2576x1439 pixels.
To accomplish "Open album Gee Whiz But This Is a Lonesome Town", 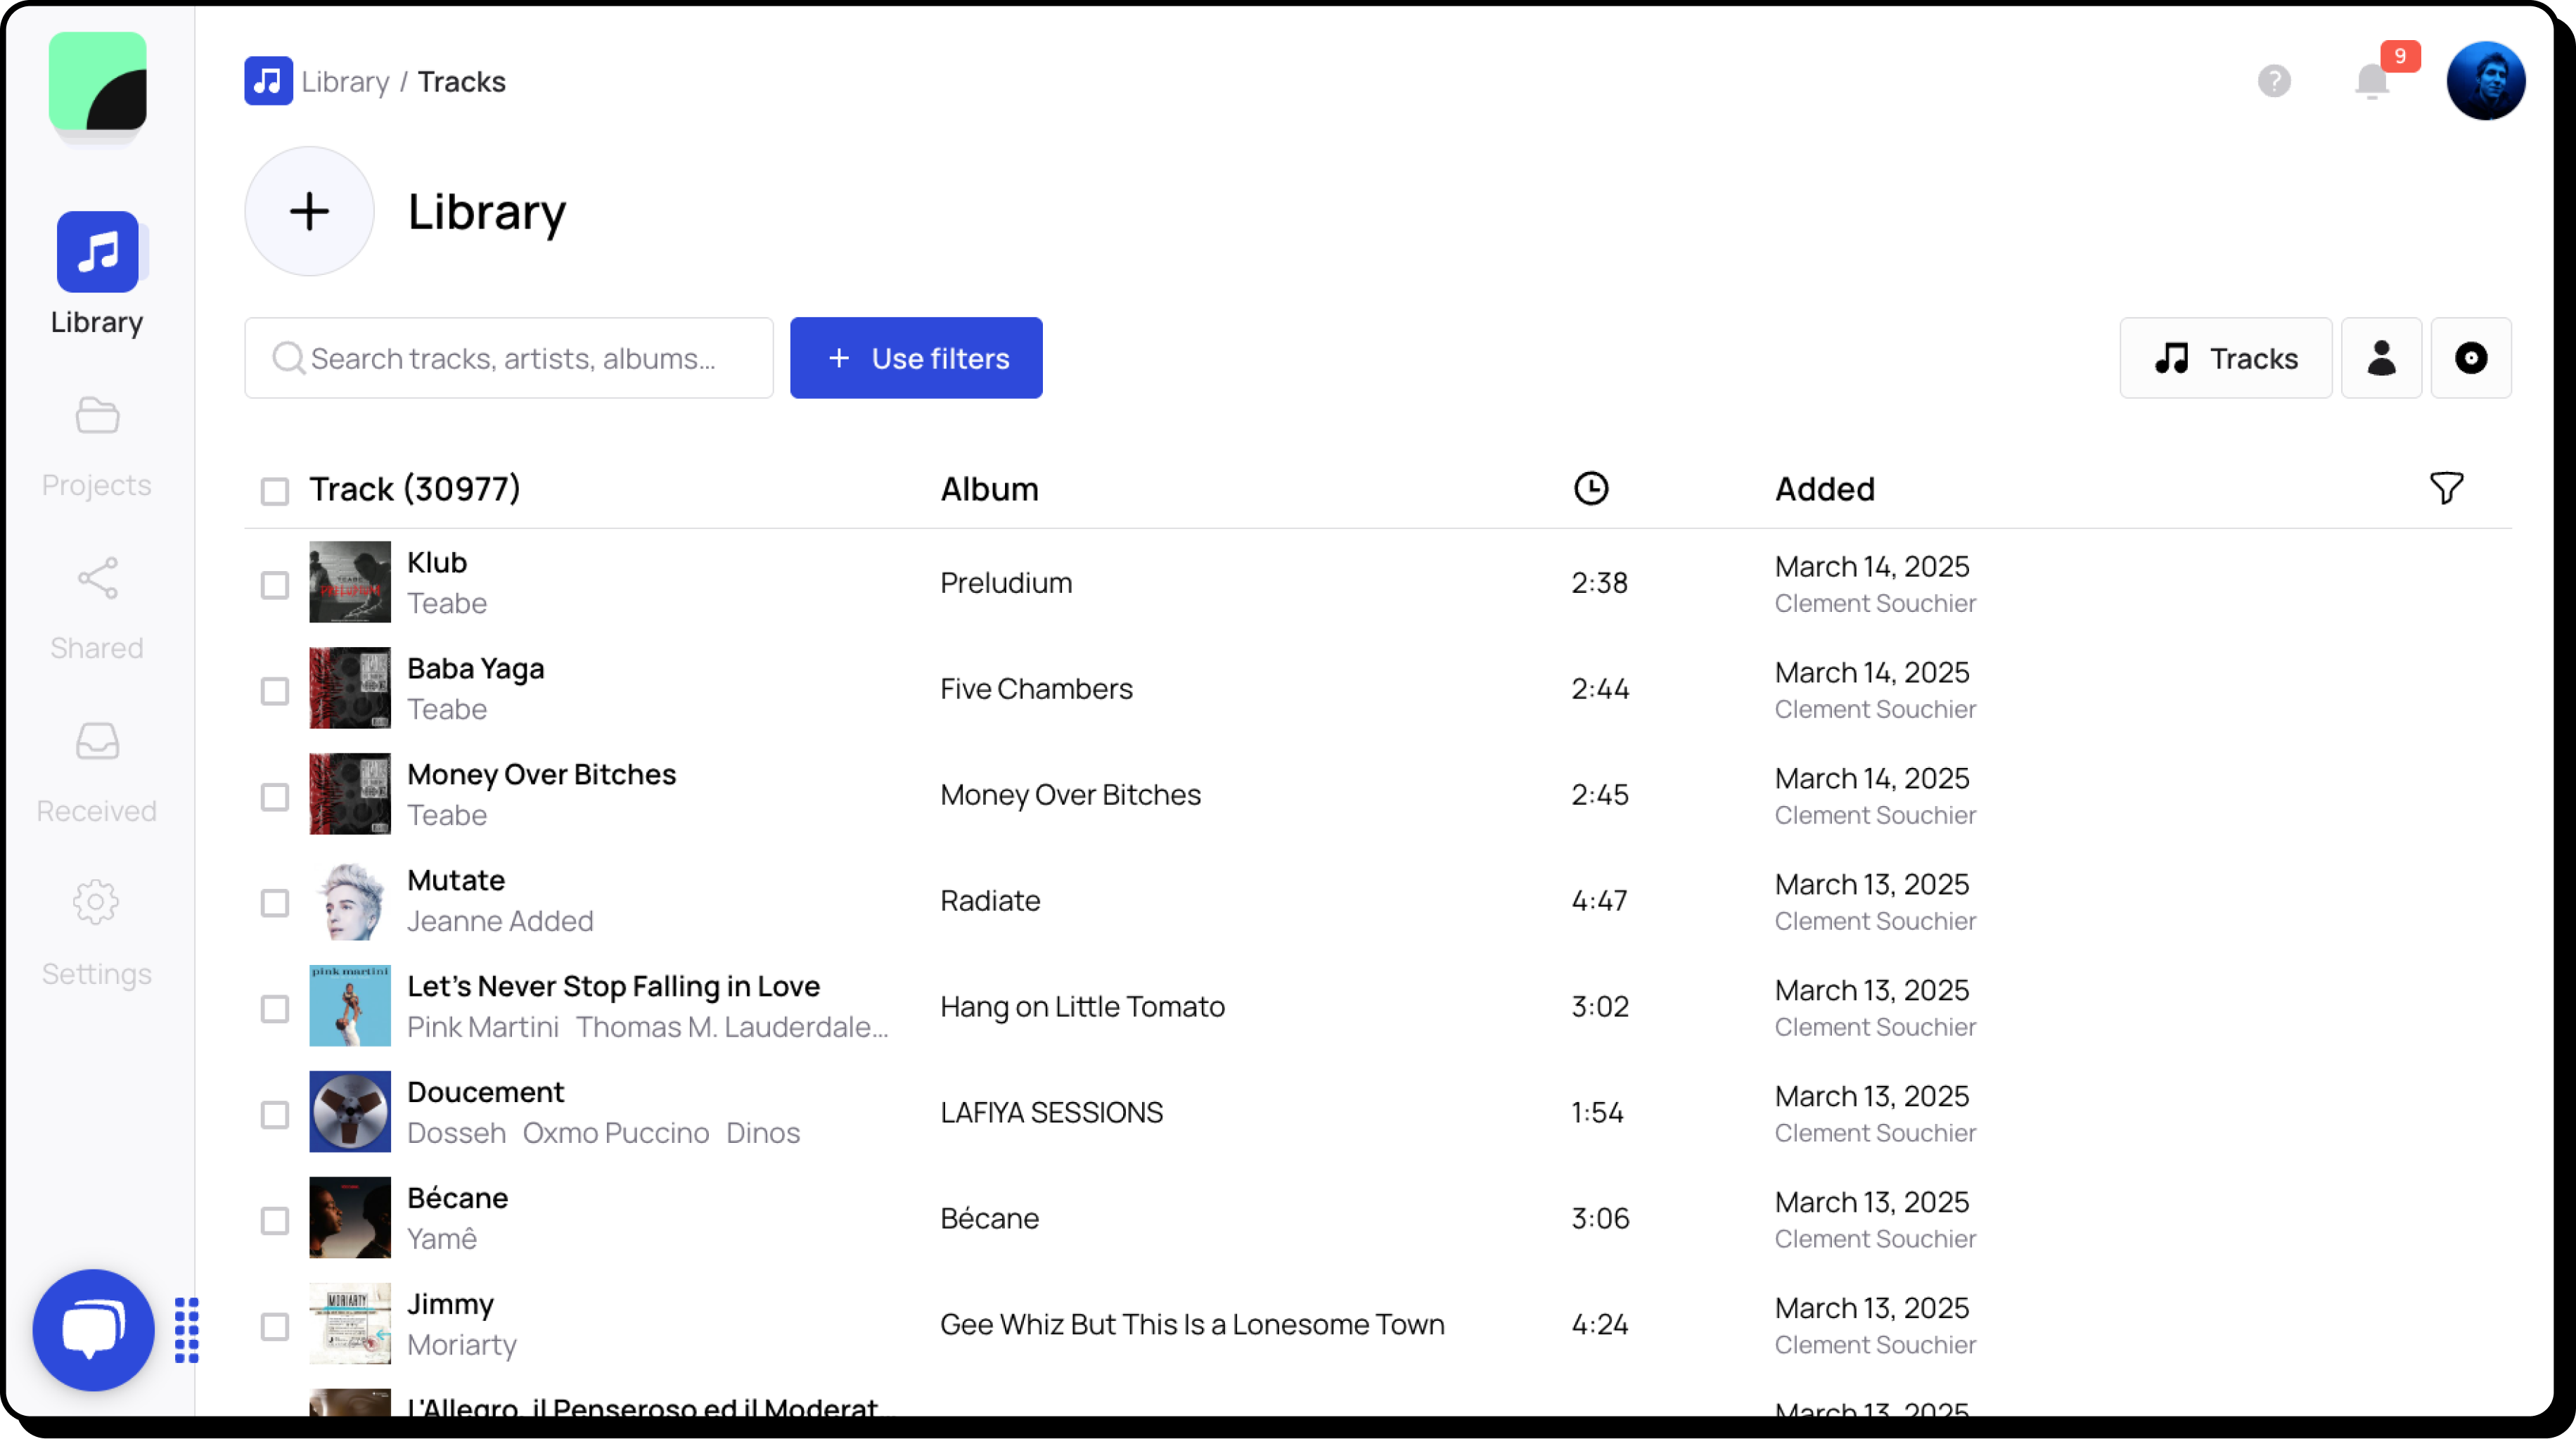I will (1192, 1325).
